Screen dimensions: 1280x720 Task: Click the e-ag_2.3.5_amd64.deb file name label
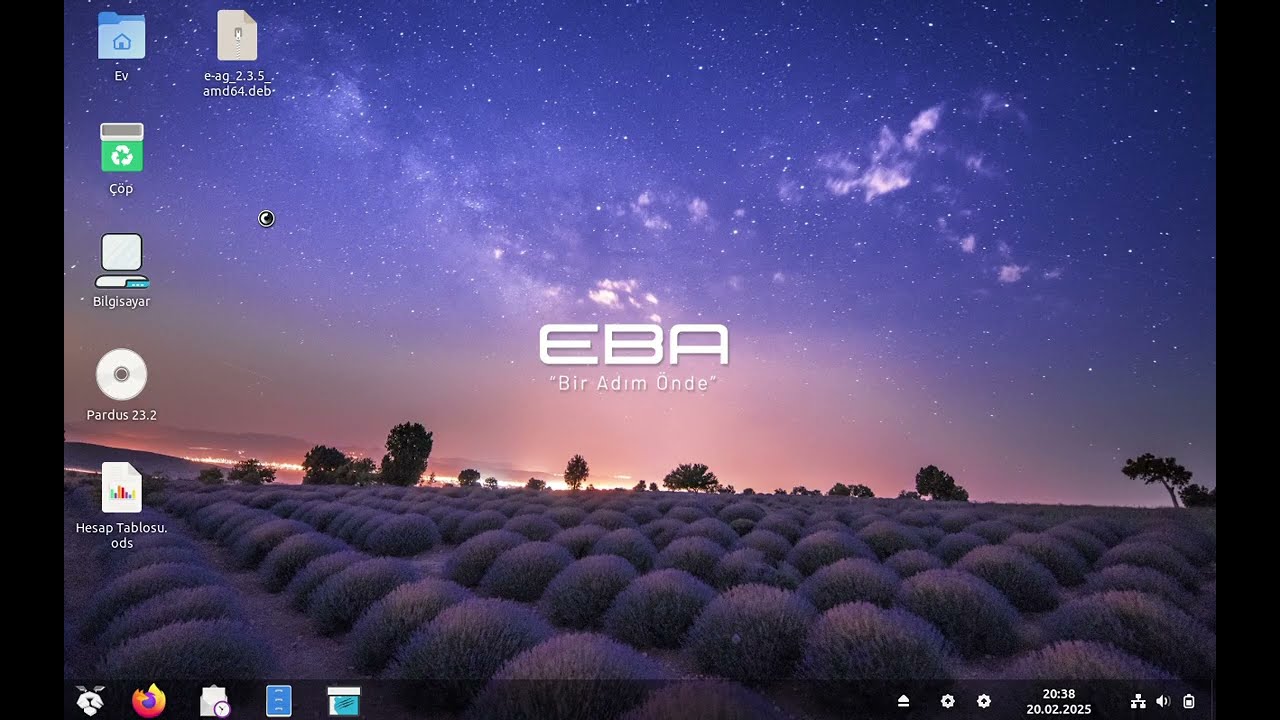[x=237, y=83]
